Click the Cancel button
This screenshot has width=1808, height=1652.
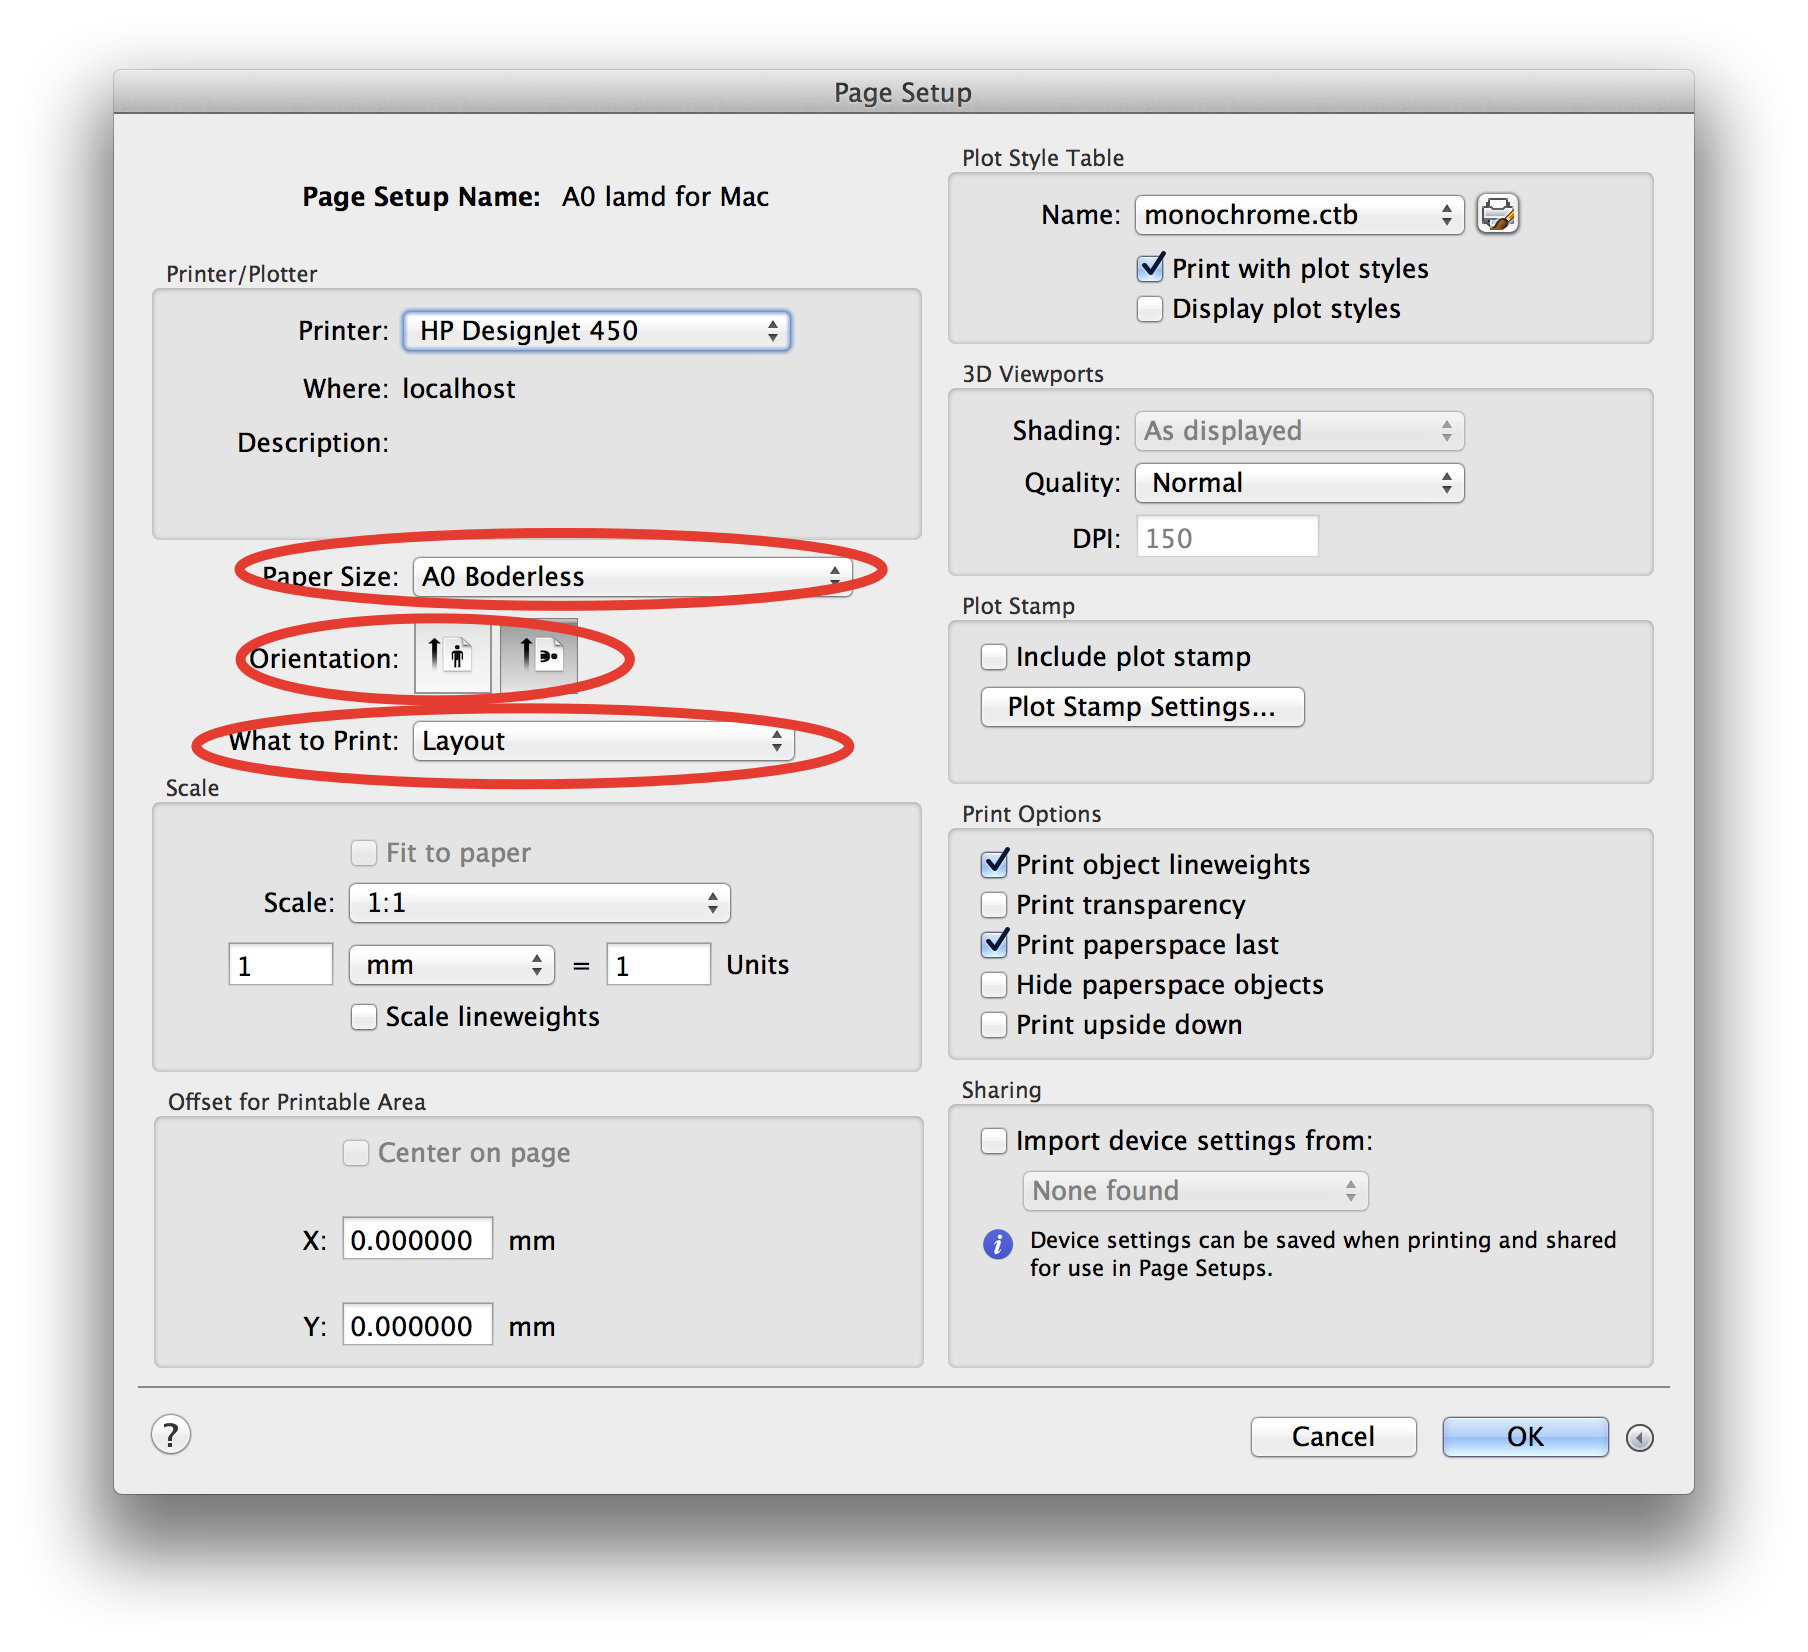[x=1333, y=1437]
